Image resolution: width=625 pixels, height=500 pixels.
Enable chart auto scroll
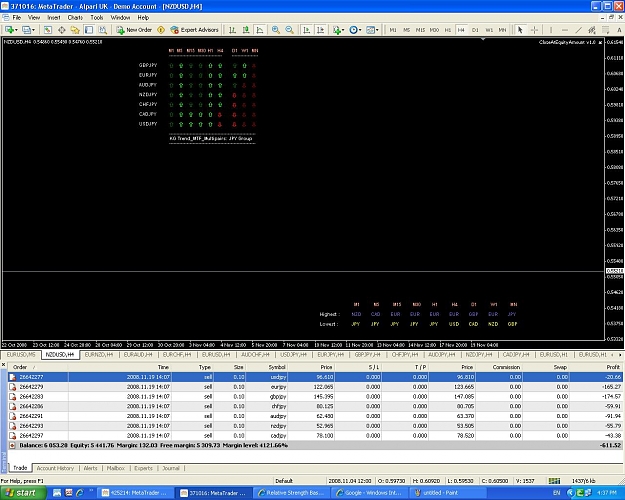(x=307, y=30)
